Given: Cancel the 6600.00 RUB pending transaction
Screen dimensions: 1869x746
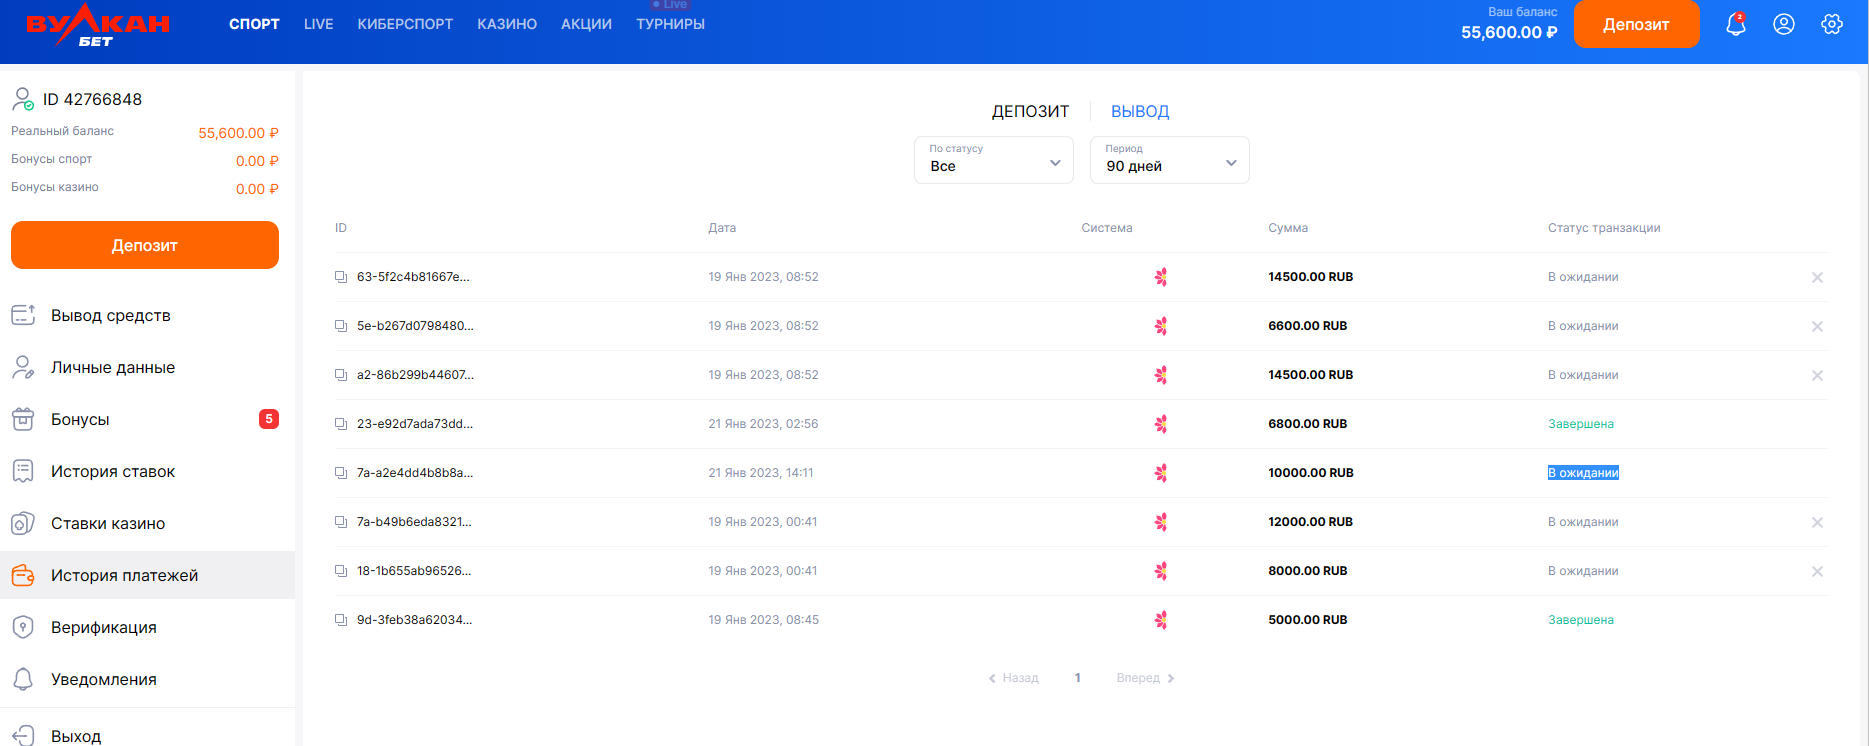Looking at the screenshot, I should coord(1817,326).
